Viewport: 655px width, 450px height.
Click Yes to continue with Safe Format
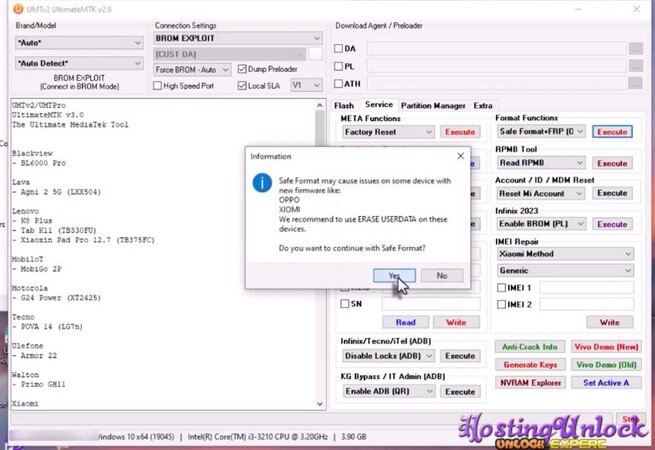point(394,275)
